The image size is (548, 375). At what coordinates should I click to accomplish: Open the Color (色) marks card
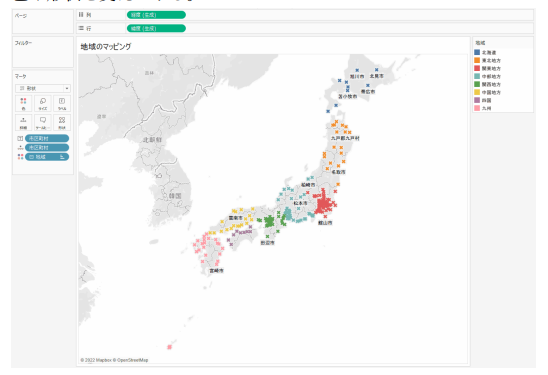pos(23,103)
